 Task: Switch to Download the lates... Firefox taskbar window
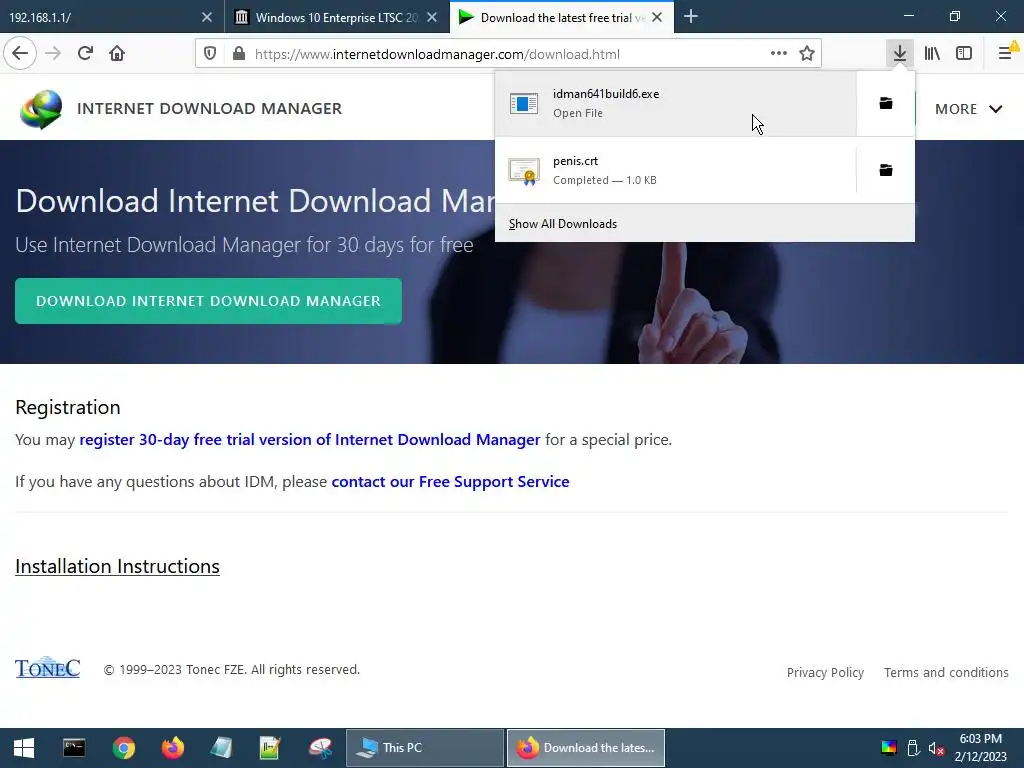586,748
